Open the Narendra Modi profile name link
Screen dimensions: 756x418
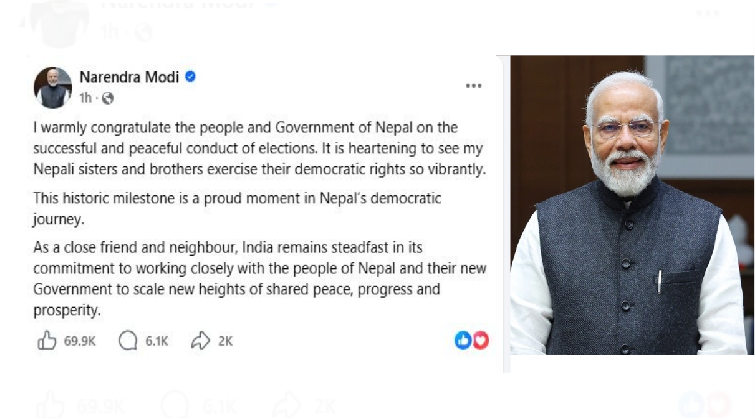coord(130,77)
